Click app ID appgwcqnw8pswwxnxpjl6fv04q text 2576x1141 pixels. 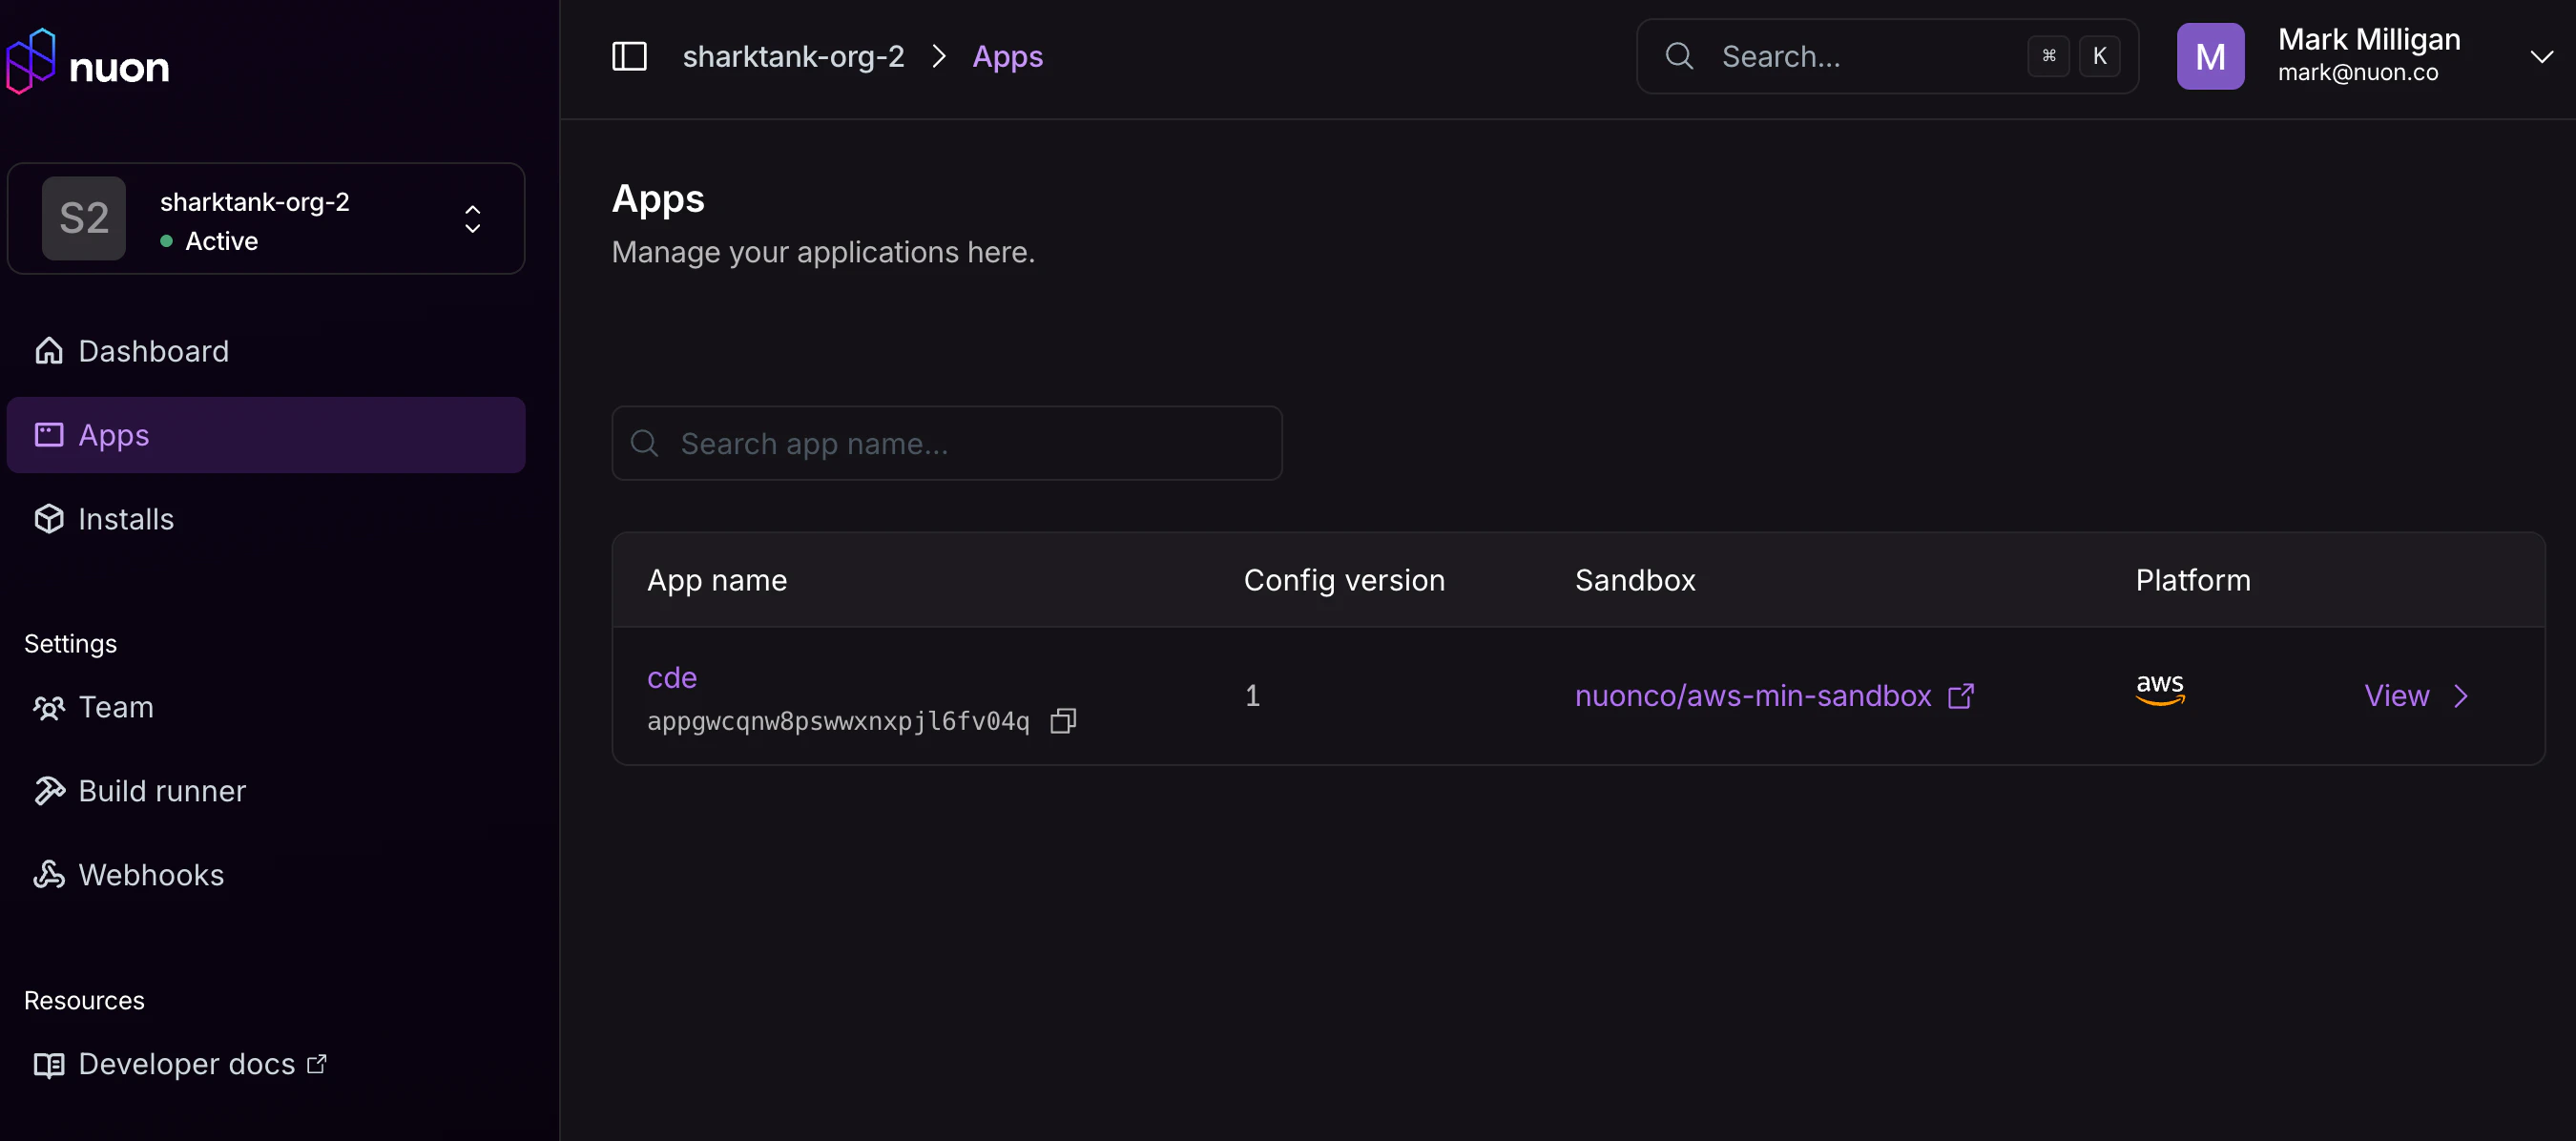tap(838, 721)
